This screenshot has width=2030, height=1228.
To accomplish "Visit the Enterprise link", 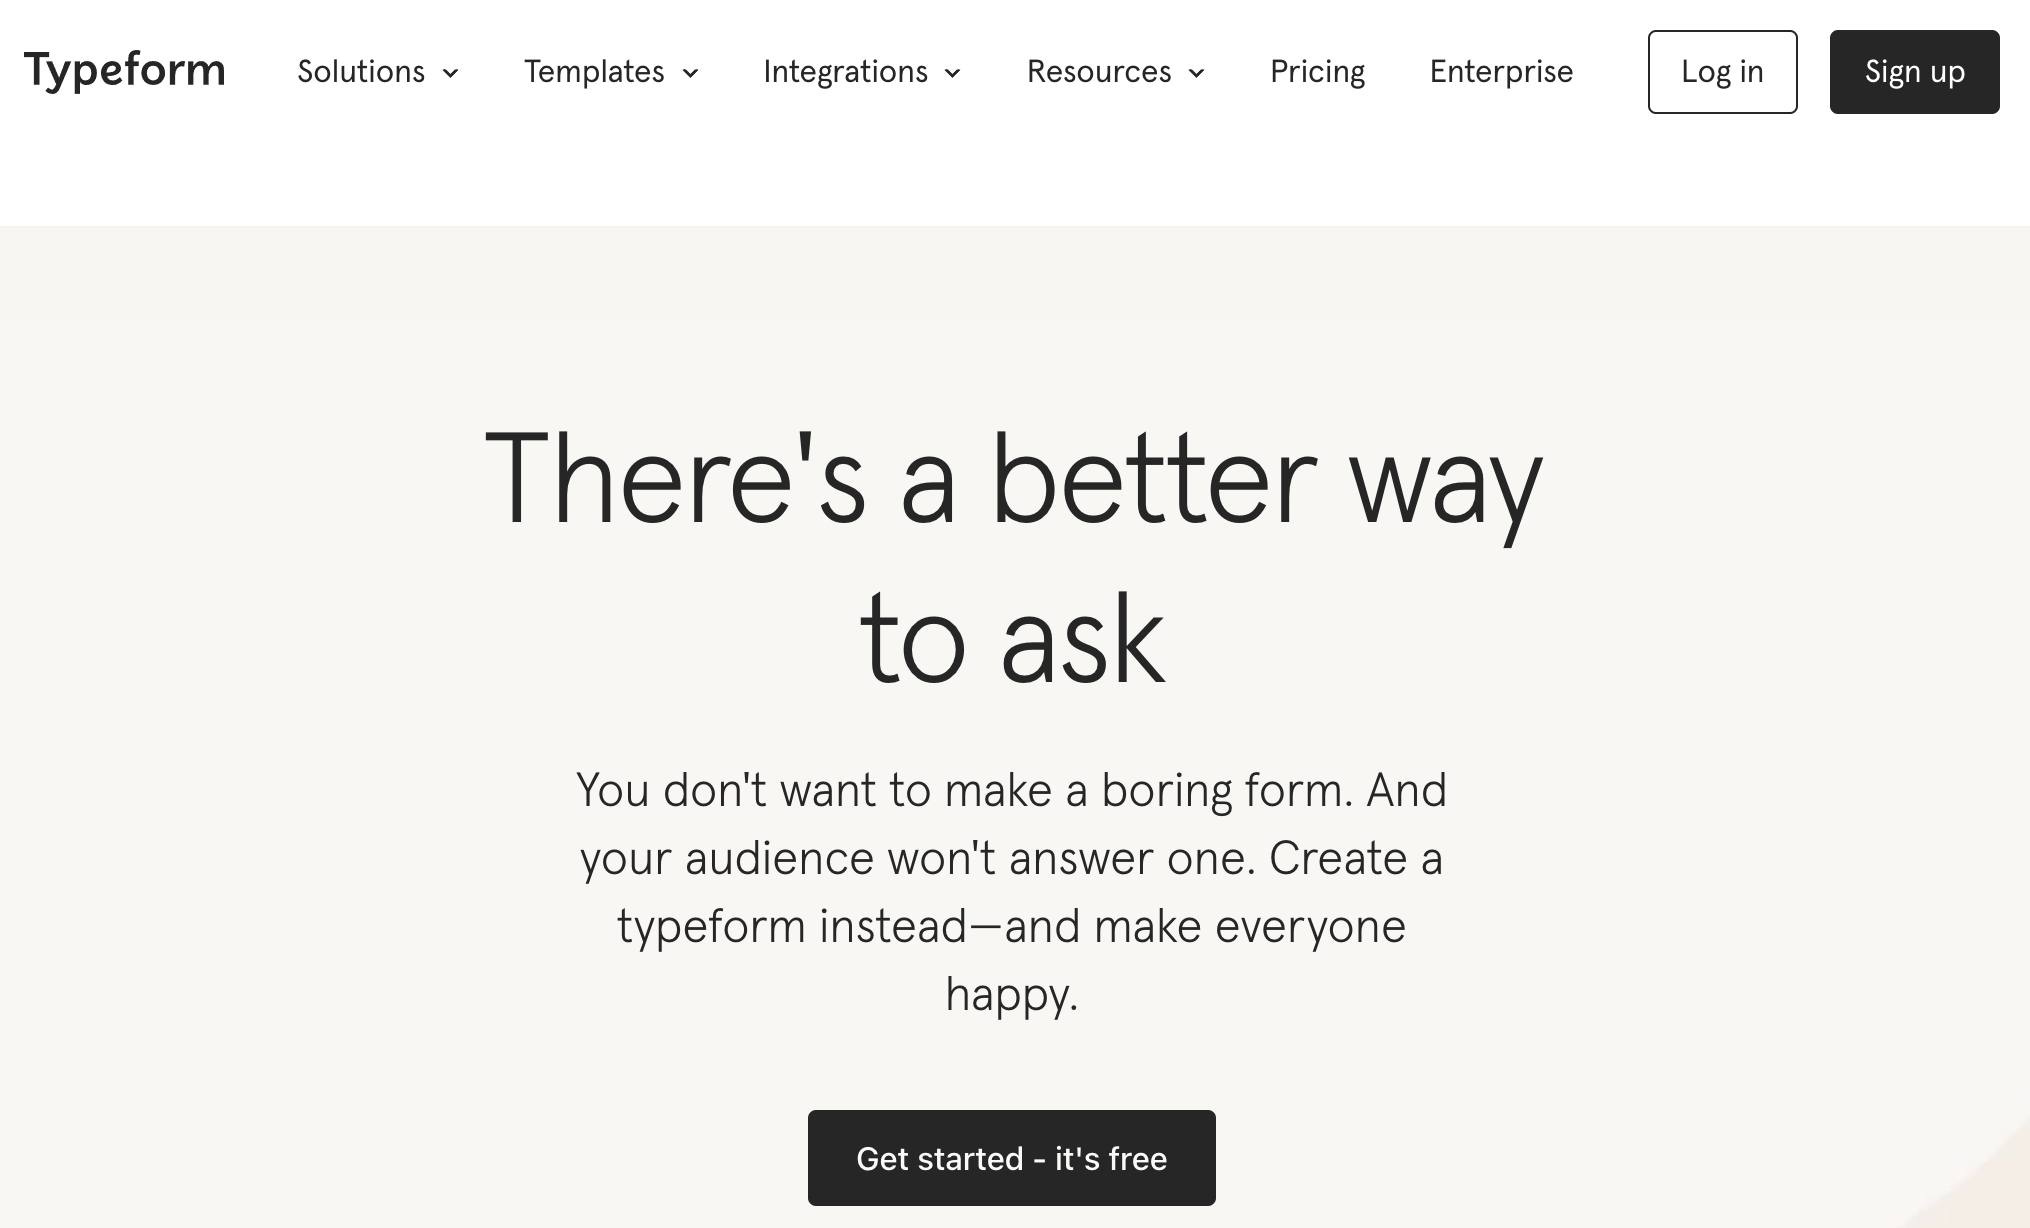I will [x=1501, y=72].
